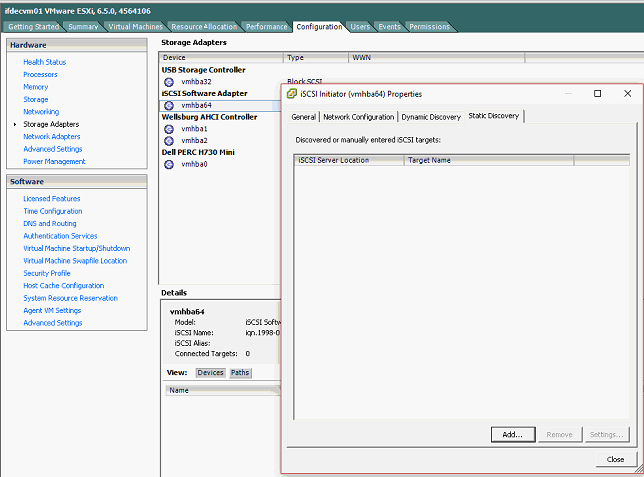Sort by the iSCSI Server Location column
The image size is (644, 477).
pos(348,160)
